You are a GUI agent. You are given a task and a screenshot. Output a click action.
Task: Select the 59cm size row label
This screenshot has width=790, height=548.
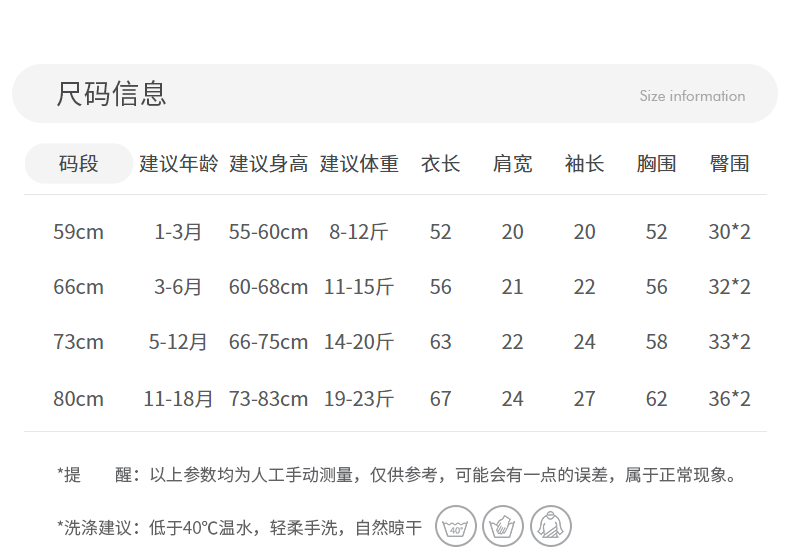(79, 232)
